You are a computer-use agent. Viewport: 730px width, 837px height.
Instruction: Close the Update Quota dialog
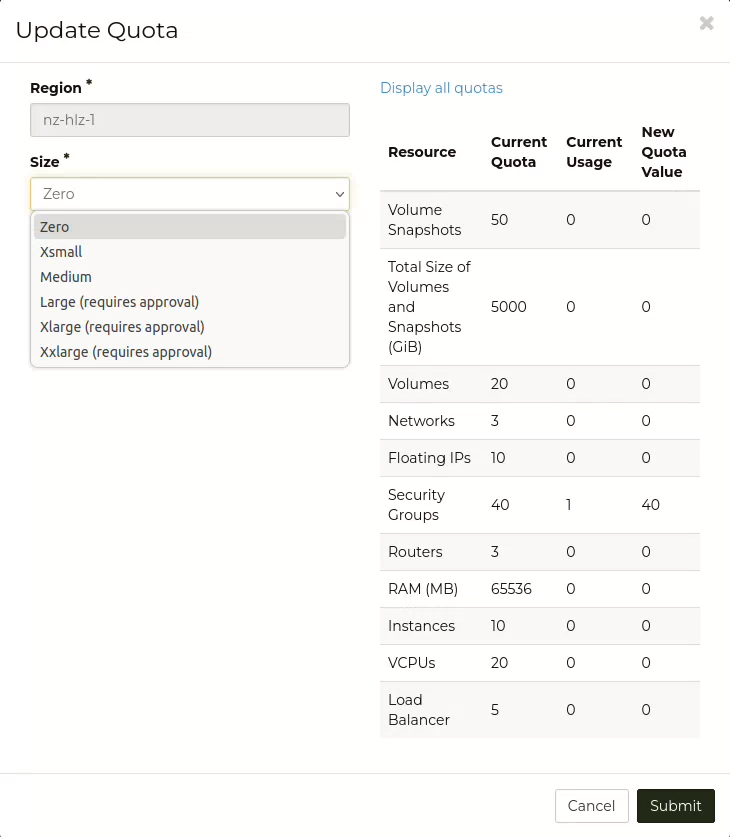tap(706, 23)
